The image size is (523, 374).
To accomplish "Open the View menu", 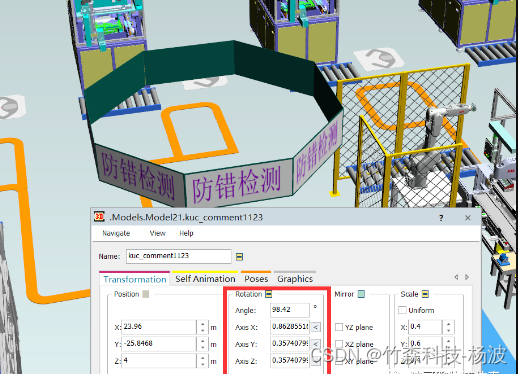I will point(157,233).
